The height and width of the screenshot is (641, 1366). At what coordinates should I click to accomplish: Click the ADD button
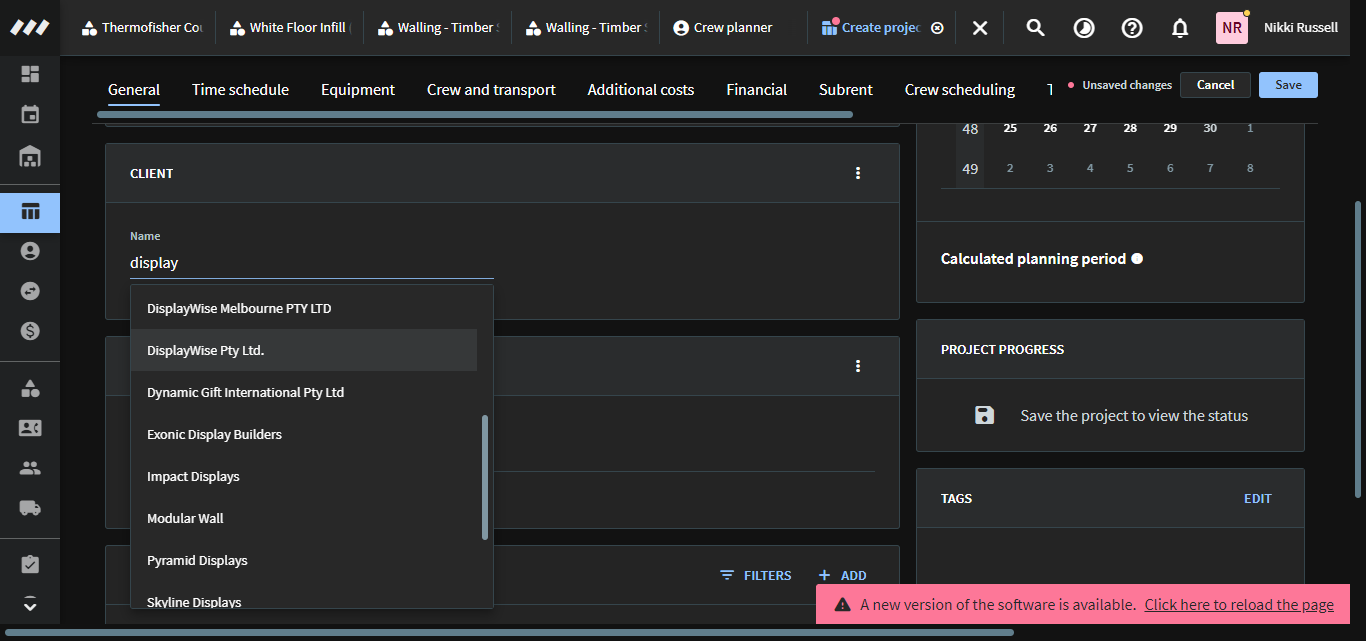click(x=842, y=575)
